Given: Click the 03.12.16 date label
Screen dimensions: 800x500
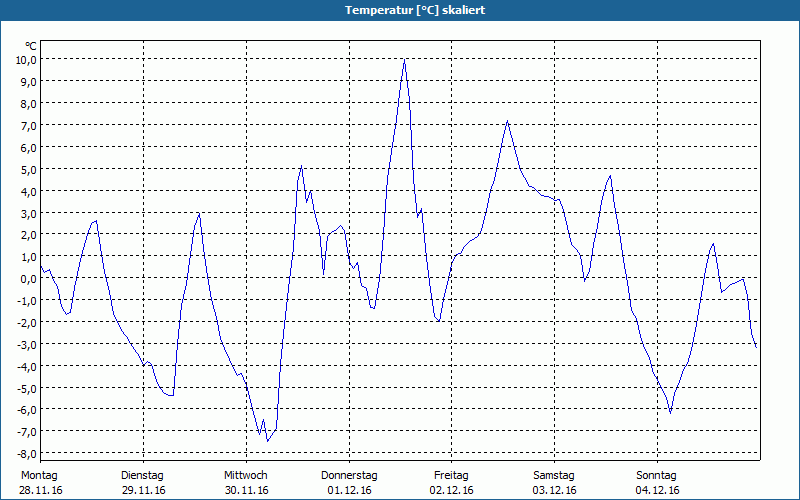Looking at the screenshot, I should [x=555, y=490].
